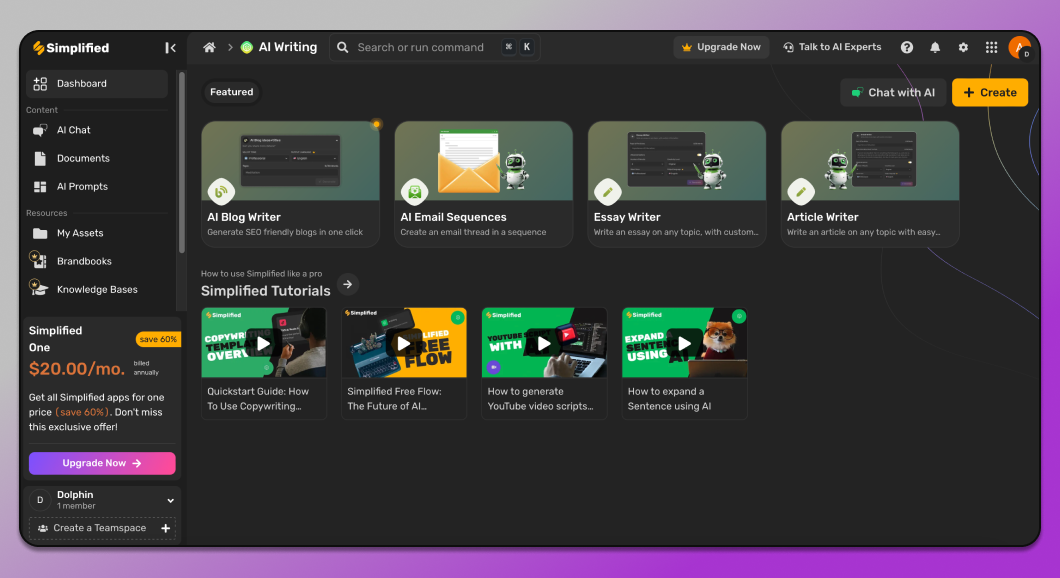Open the AI Writing breadcrumb selector
1060x578 pixels.
point(278,47)
